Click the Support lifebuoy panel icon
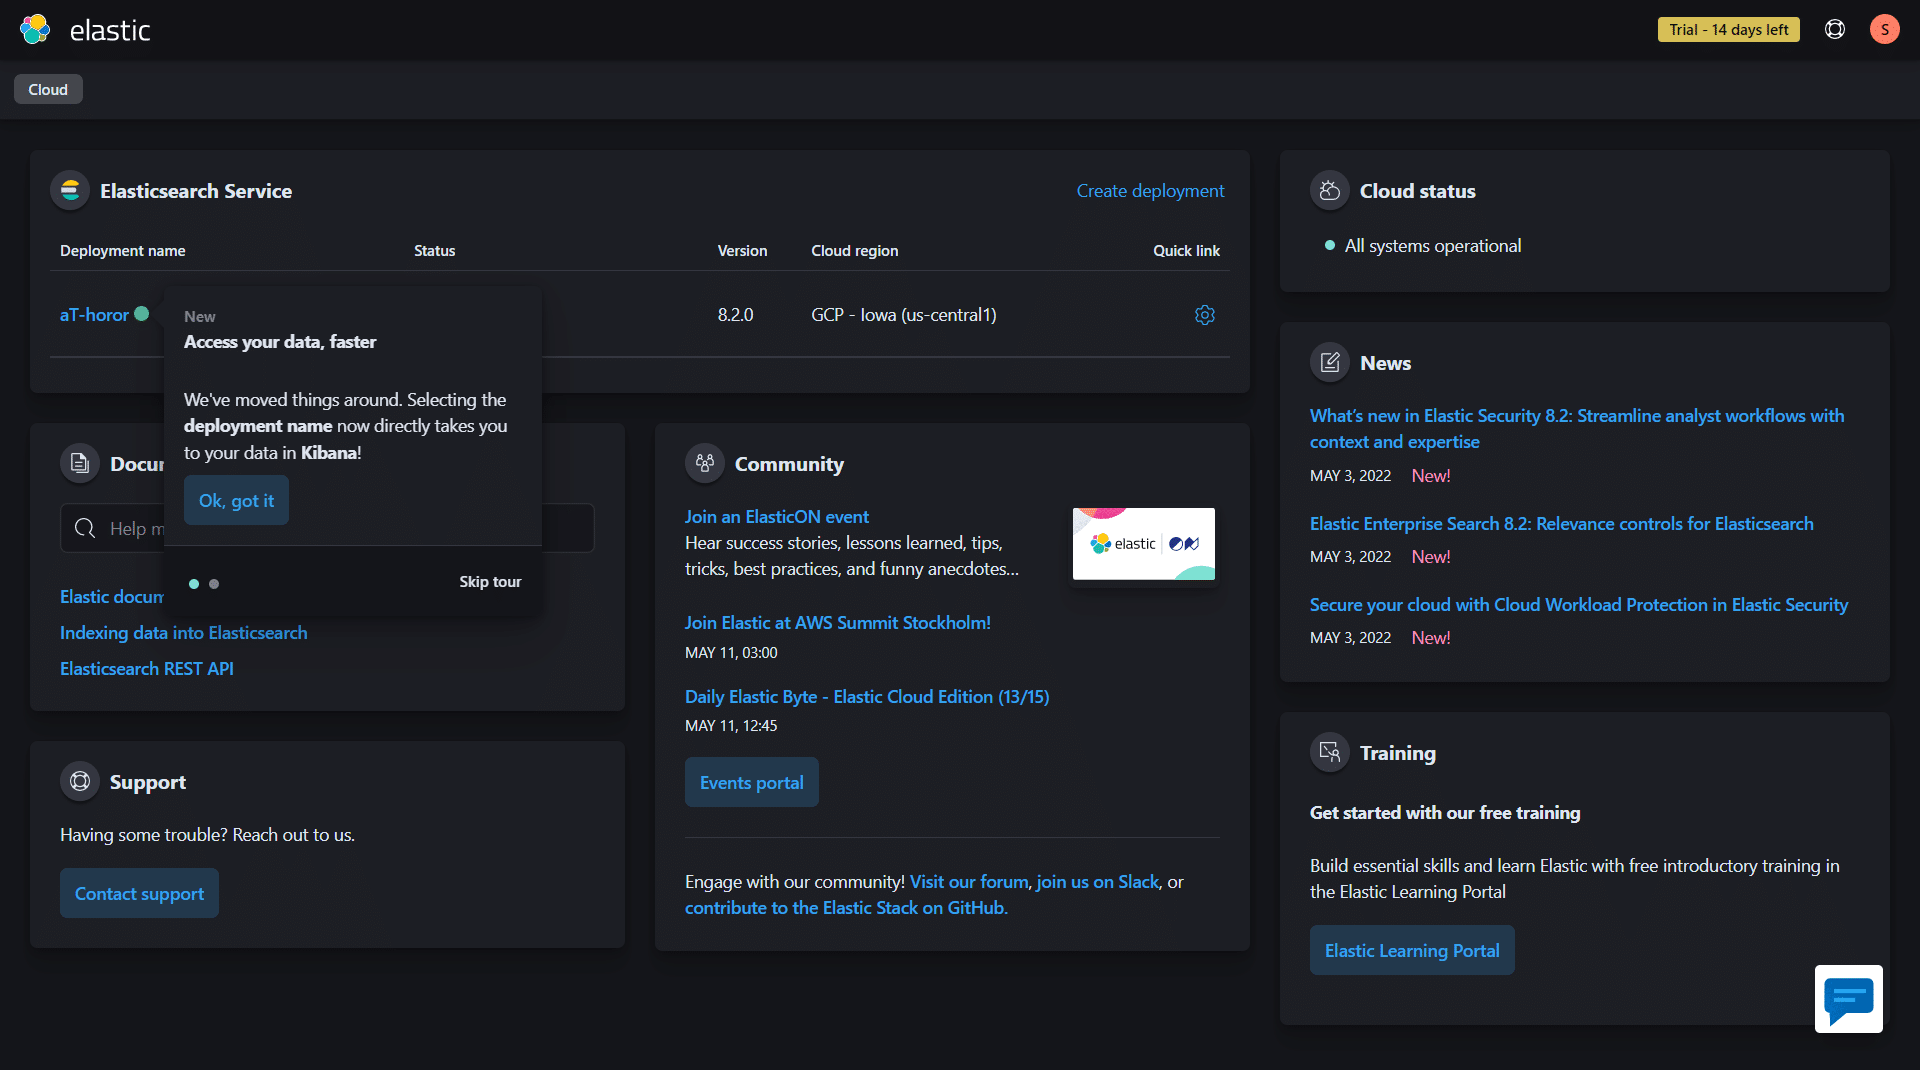The height and width of the screenshot is (1070, 1920). tap(79, 781)
